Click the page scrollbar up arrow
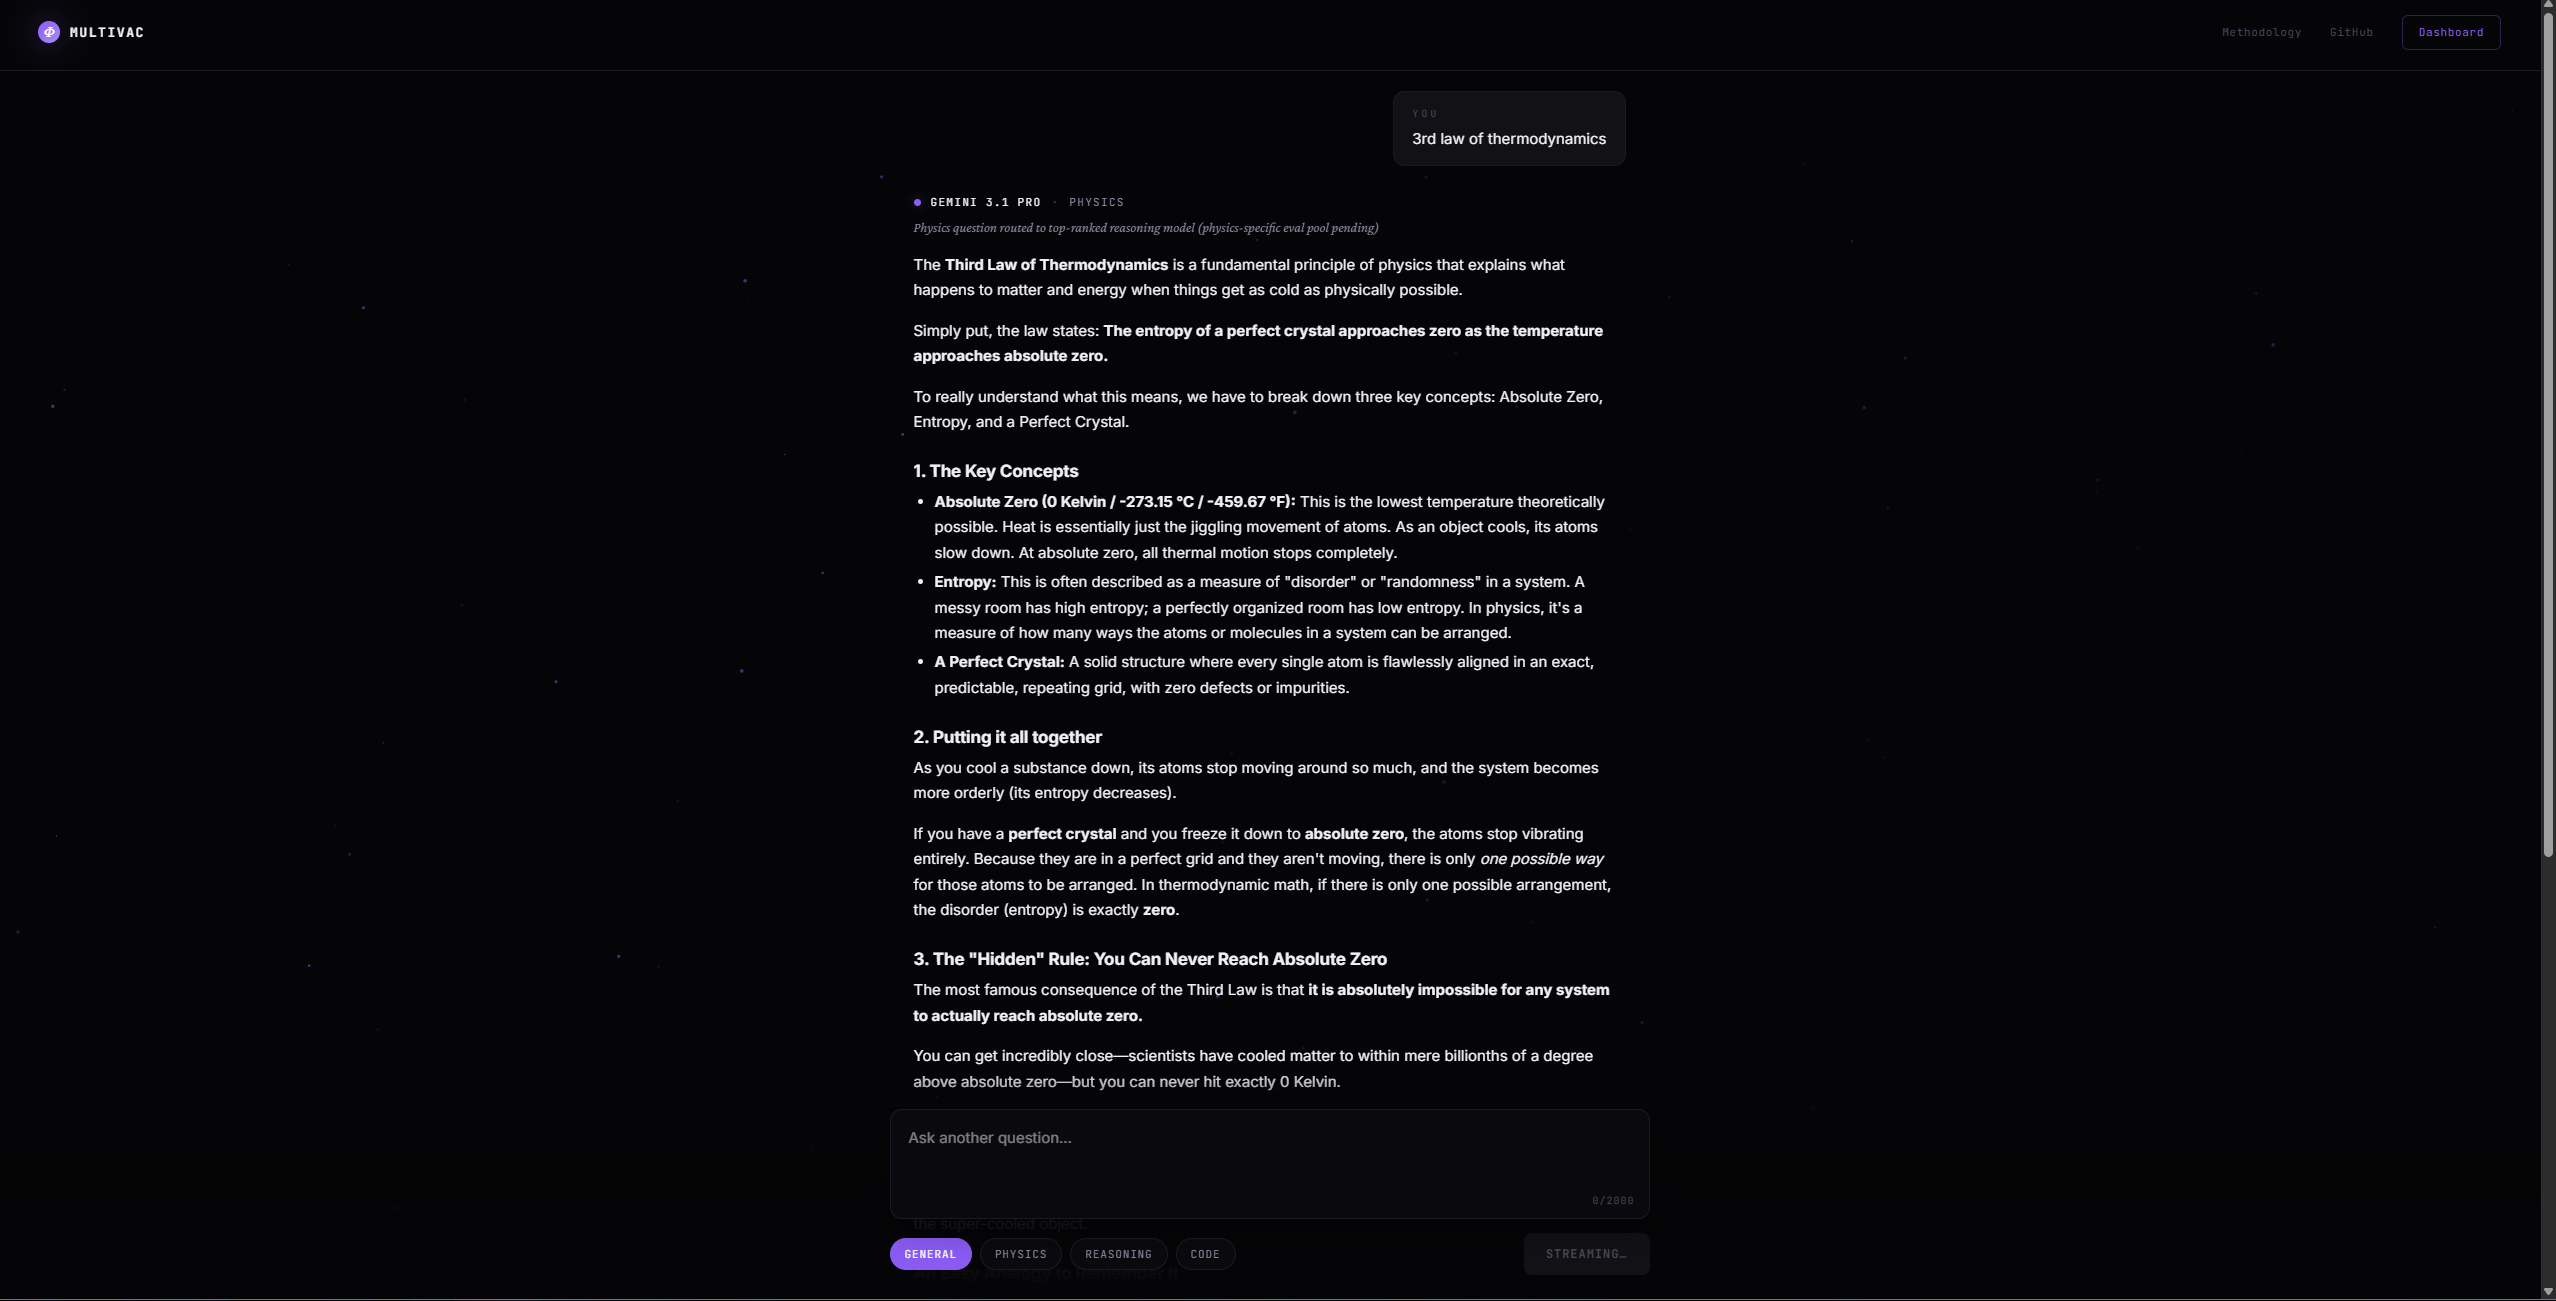This screenshot has width=2556, height=1301. (2548, 6)
